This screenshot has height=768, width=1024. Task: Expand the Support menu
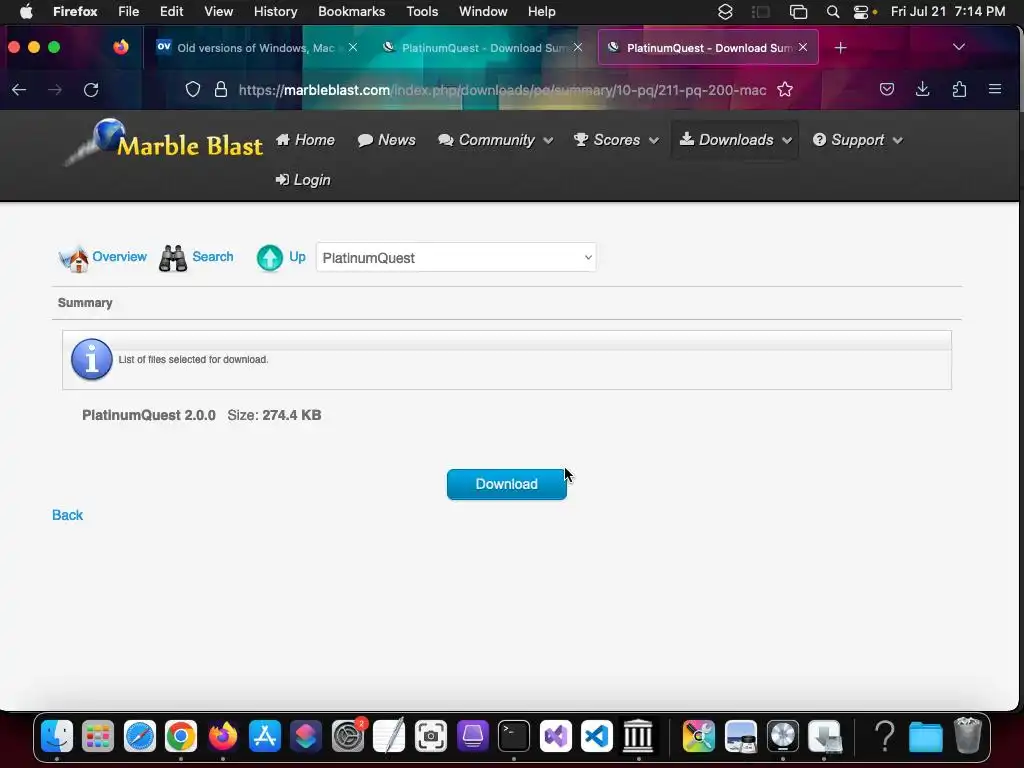coord(857,140)
